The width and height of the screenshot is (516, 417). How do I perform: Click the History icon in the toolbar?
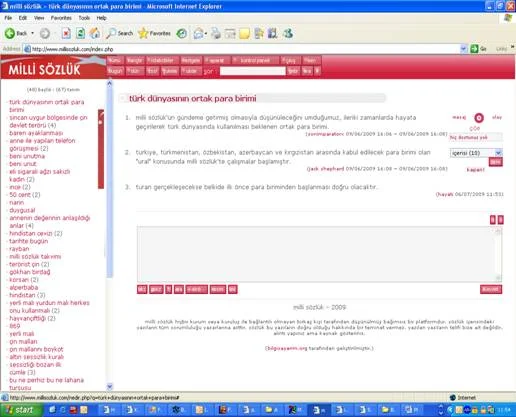click(x=182, y=33)
